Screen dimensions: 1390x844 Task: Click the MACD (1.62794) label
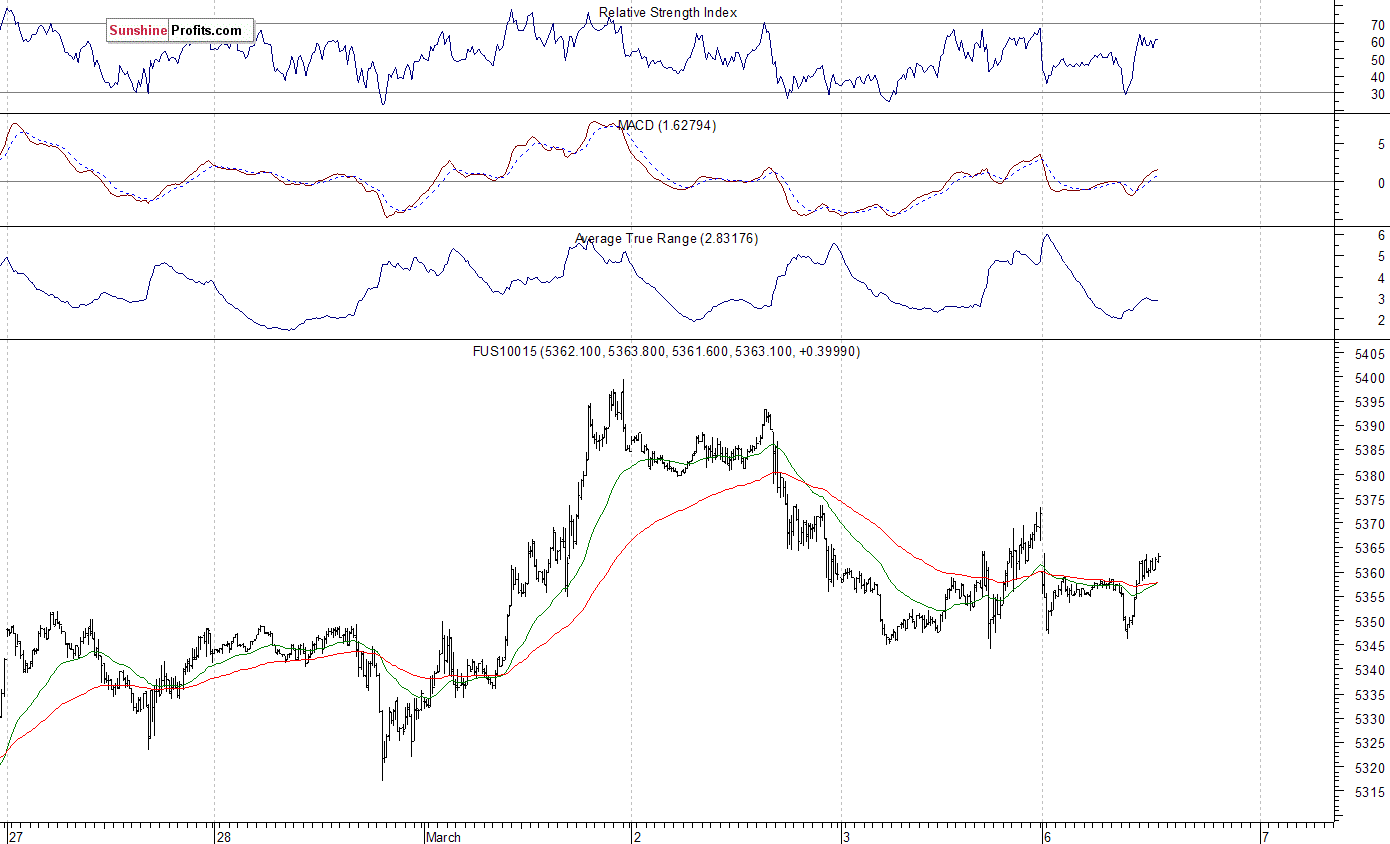pyautogui.click(x=666, y=125)
